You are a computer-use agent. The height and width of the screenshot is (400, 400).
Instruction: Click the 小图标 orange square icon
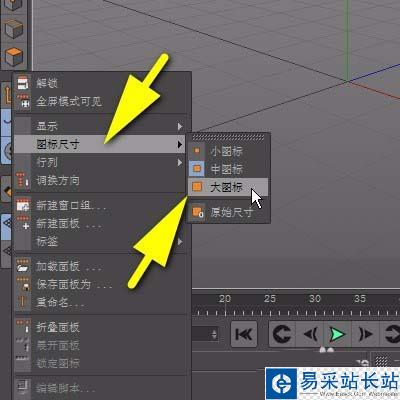(x=197, y=151)
